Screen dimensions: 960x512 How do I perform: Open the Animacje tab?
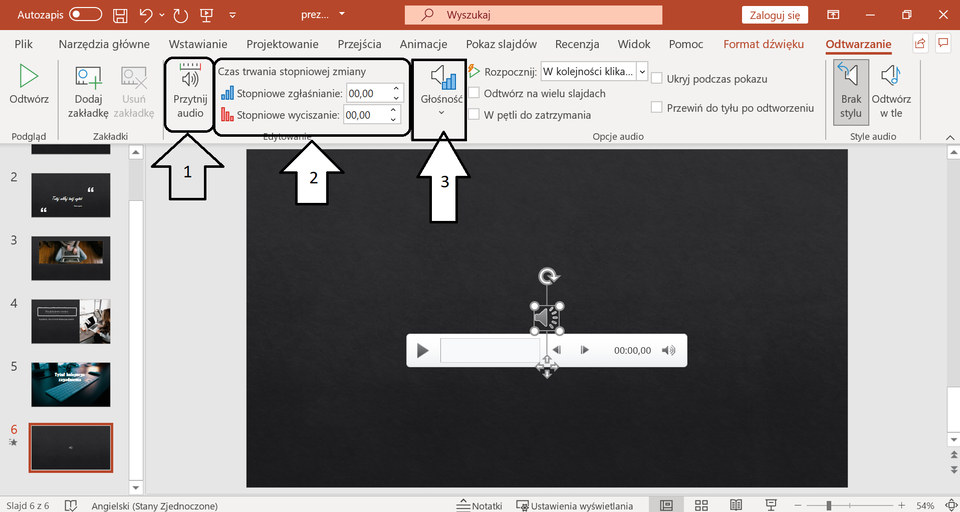coord(424,44)
